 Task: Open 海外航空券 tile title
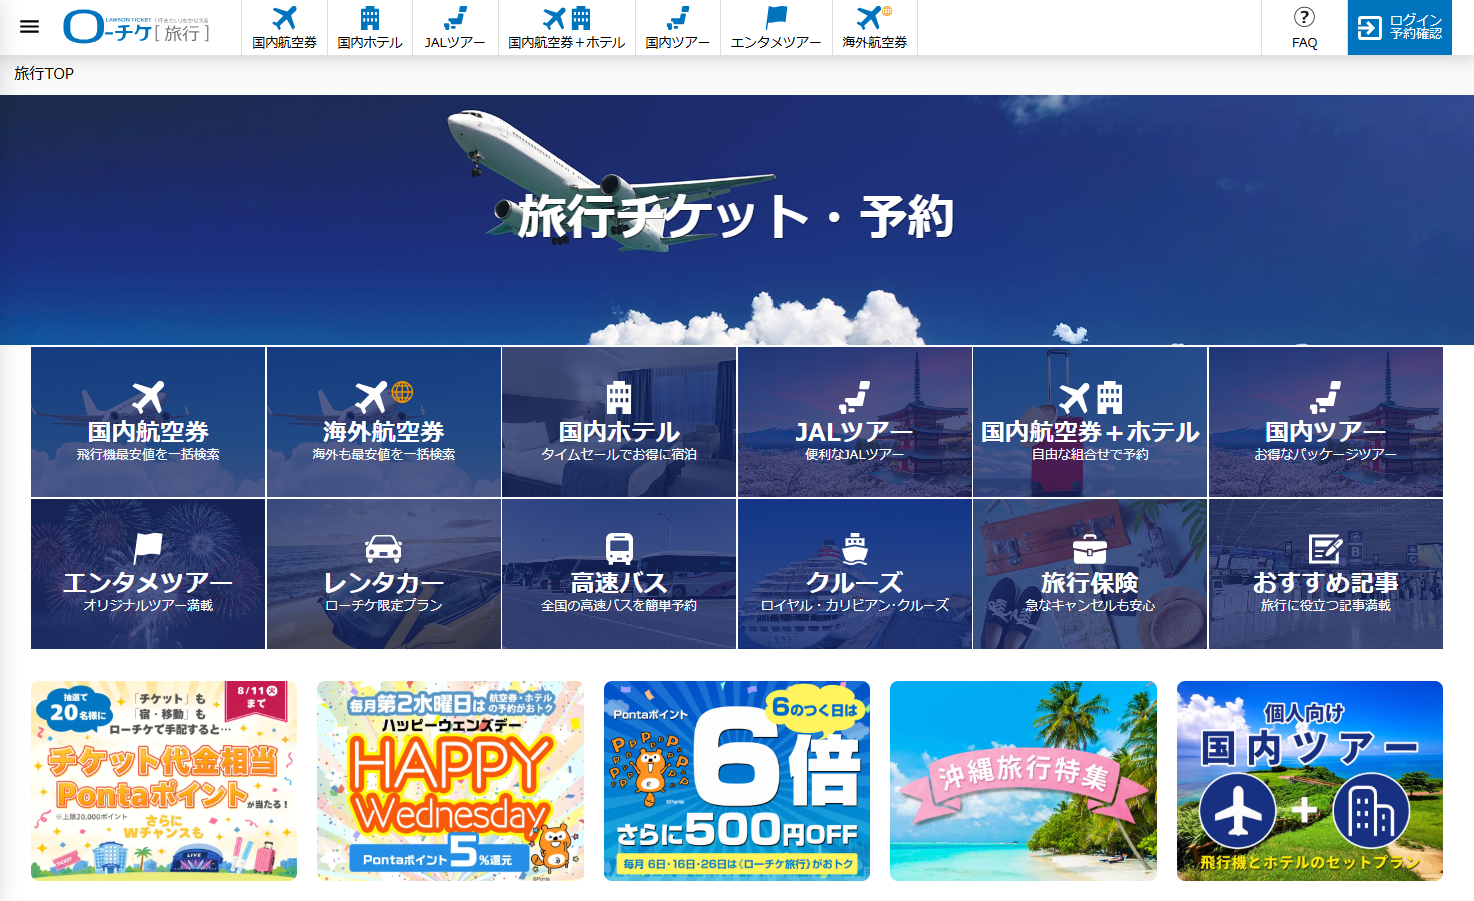384,432
